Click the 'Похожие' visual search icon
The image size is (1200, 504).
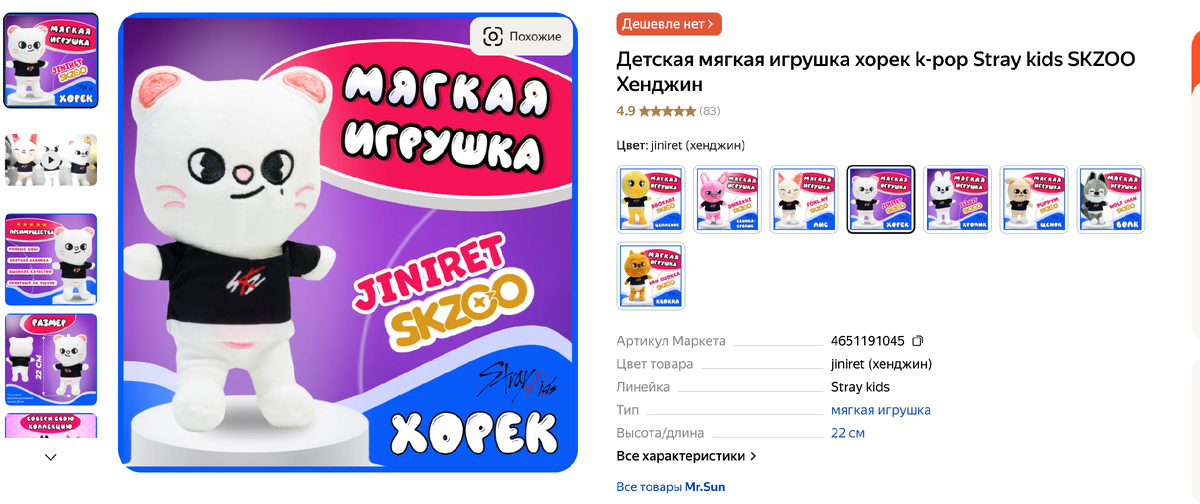click(x=521, y=36)
